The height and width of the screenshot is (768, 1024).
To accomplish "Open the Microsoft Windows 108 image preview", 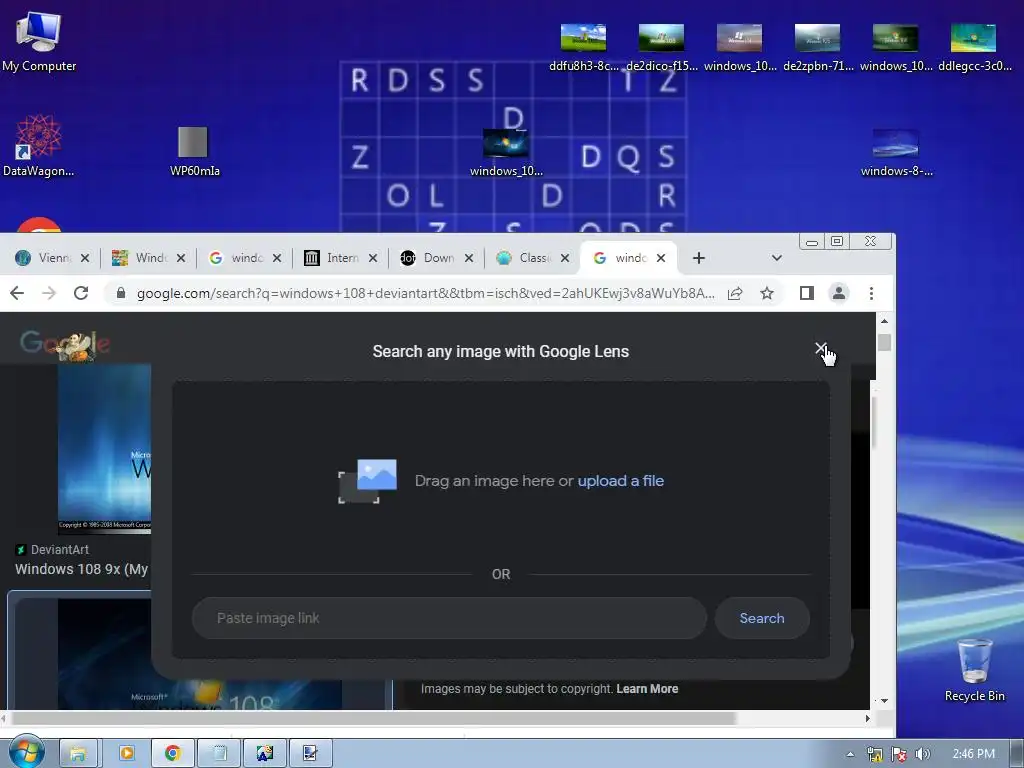I will pos(199,654).
